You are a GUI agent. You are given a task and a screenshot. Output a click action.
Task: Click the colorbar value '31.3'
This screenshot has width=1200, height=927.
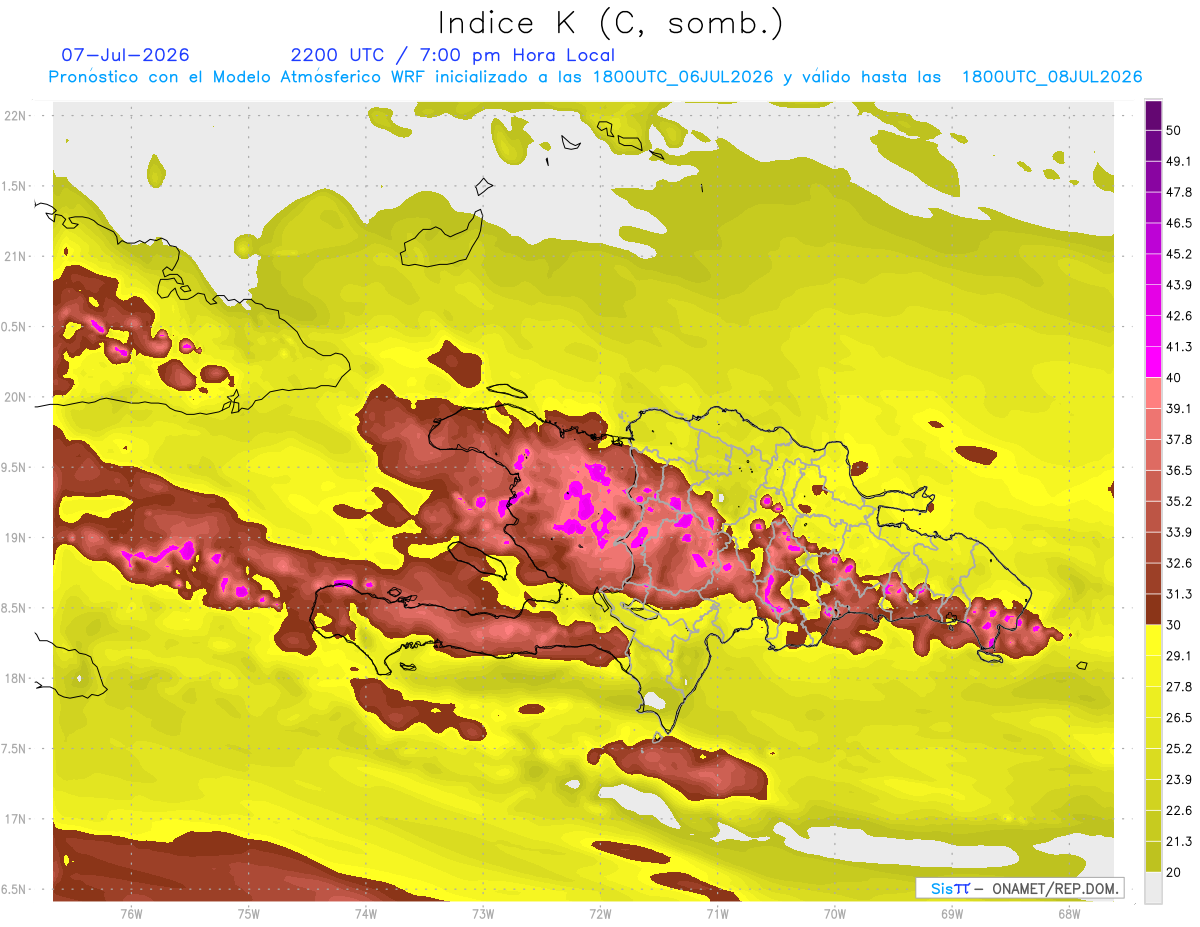(x=1179, y=594)
